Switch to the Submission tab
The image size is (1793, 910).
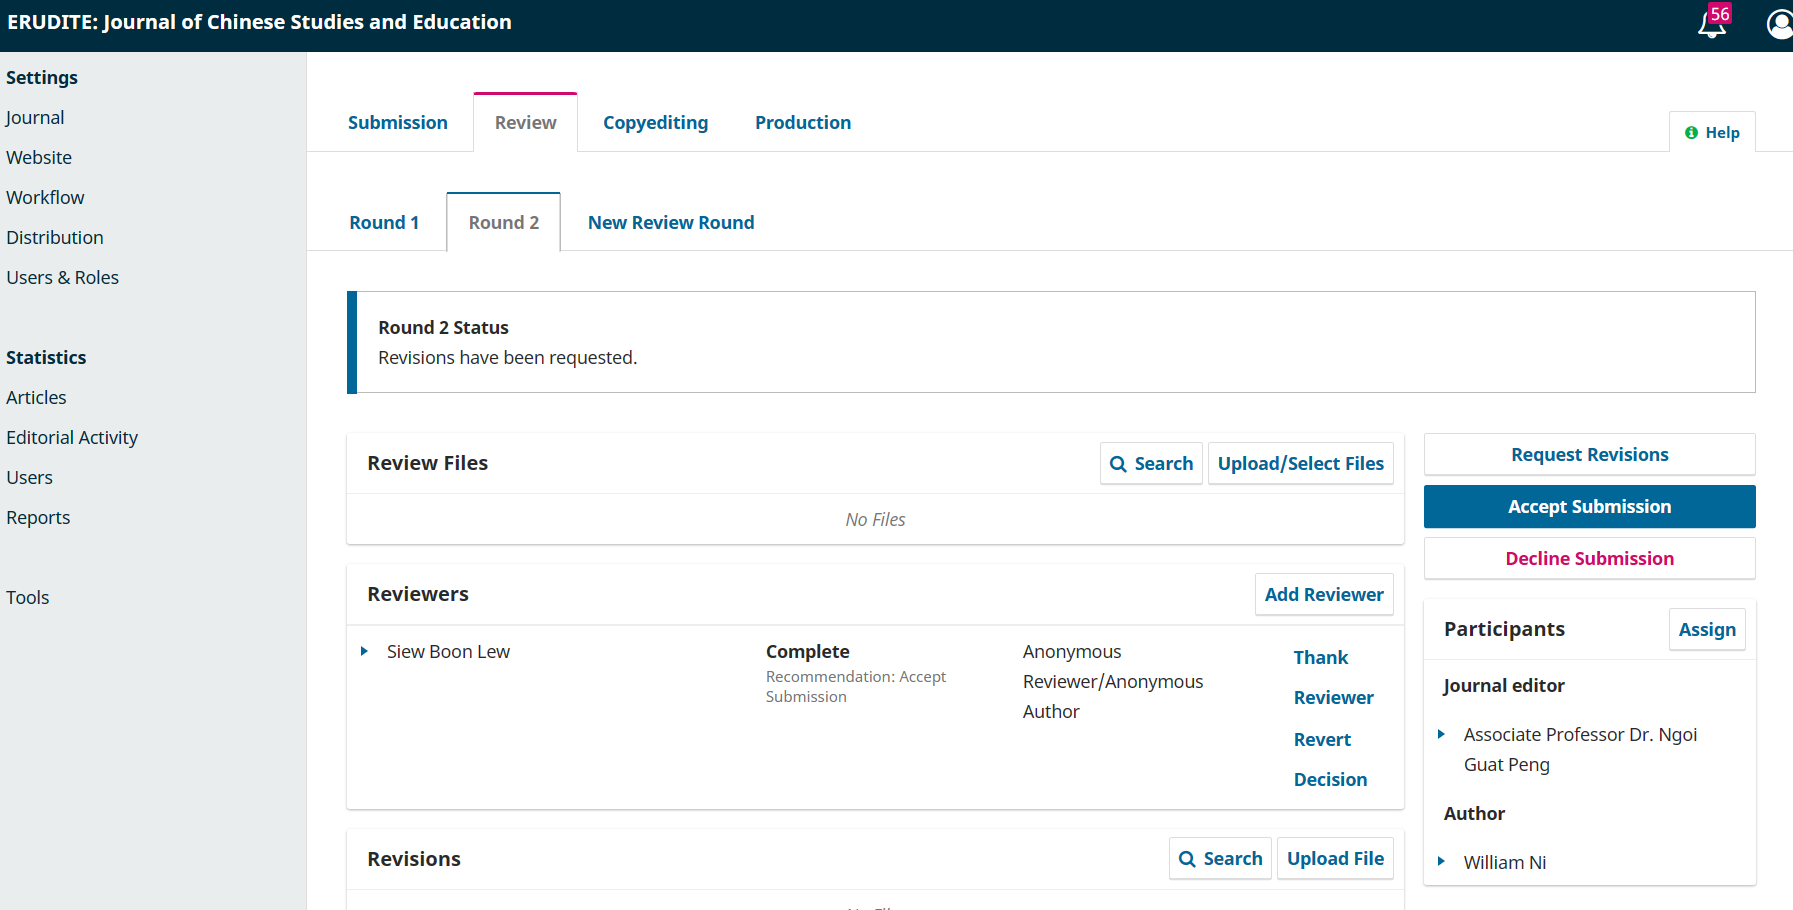pos(397,123)
